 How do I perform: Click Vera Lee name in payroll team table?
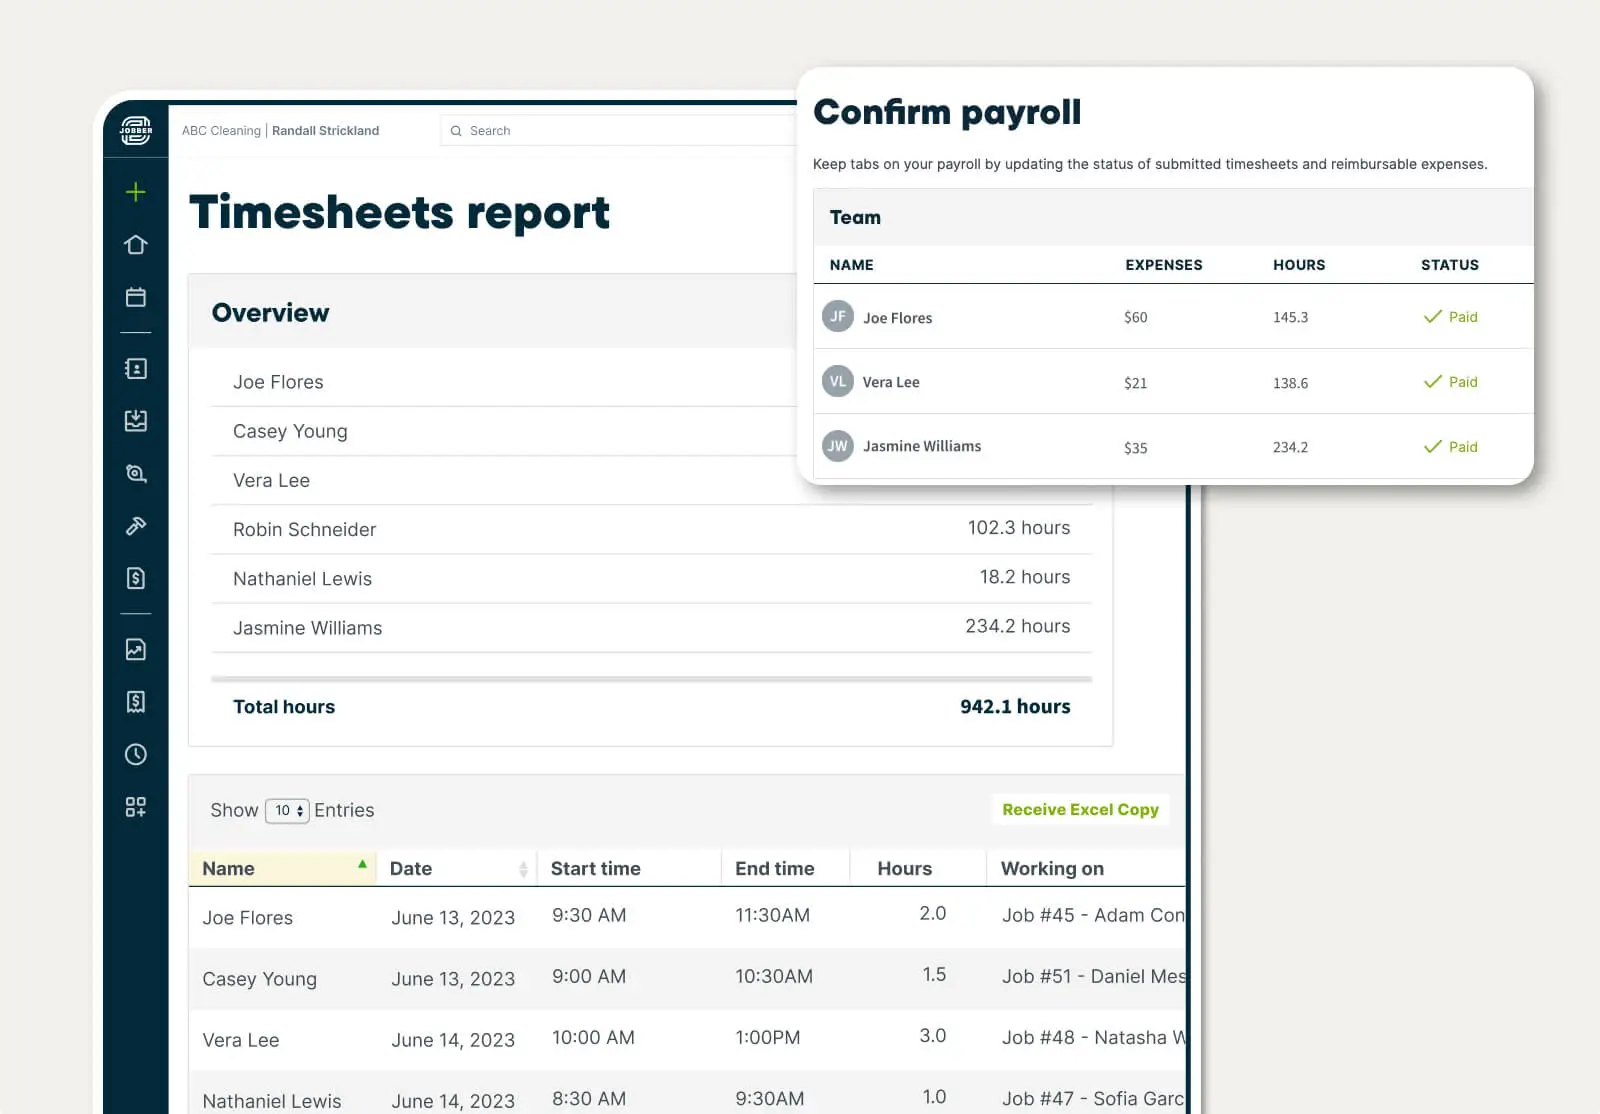(891, 382)
